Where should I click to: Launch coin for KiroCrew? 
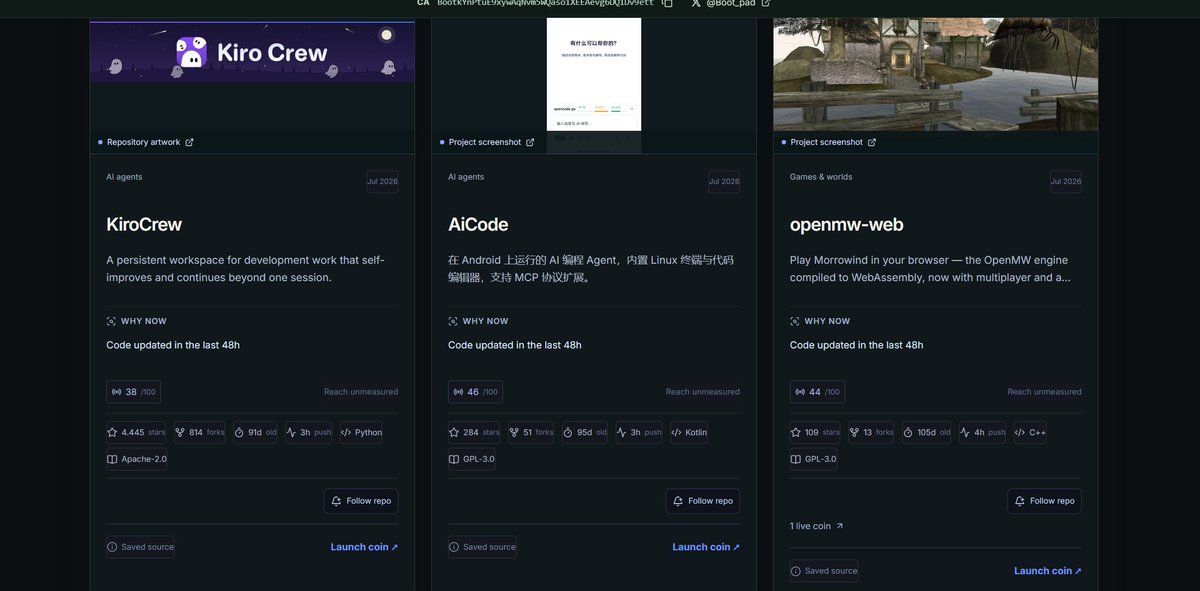click(x=364, y=547)
